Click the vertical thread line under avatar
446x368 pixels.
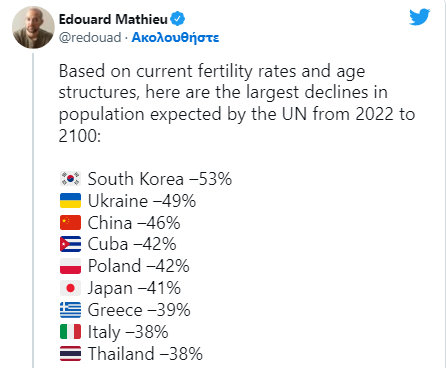click(33, 211)
